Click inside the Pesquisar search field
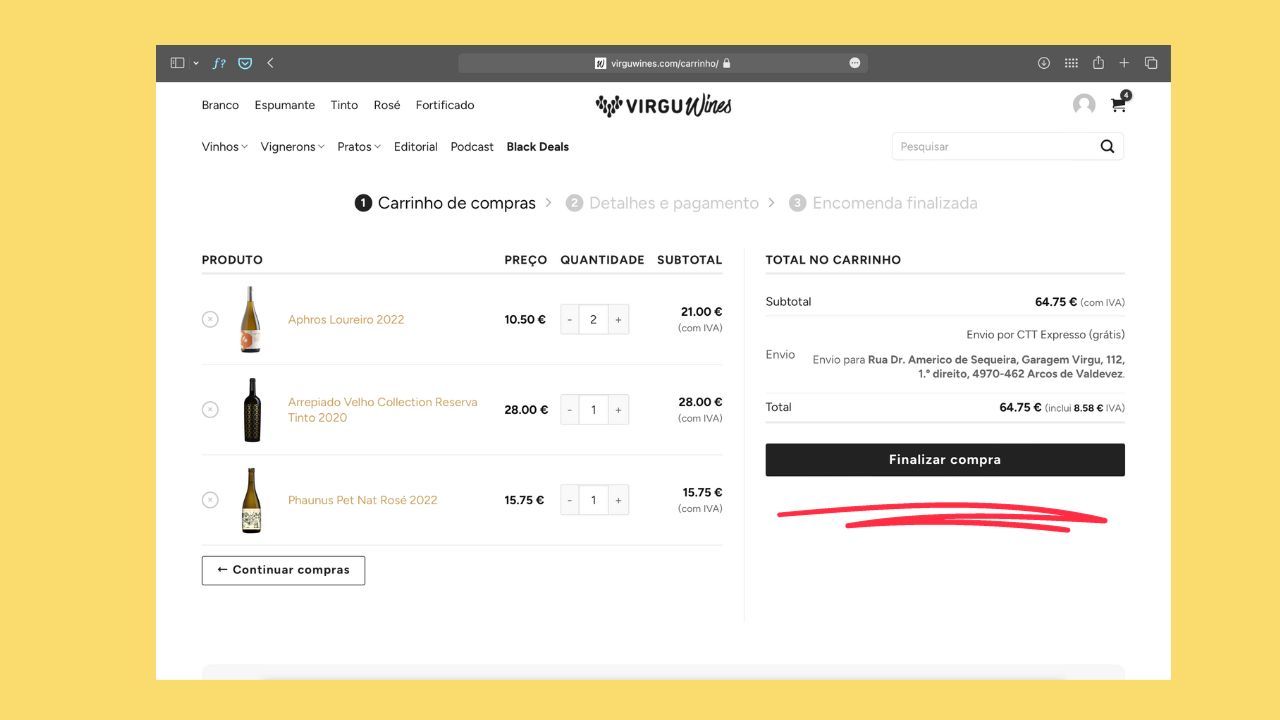The height and width of the screenshot is (720, 1280). 990,147
